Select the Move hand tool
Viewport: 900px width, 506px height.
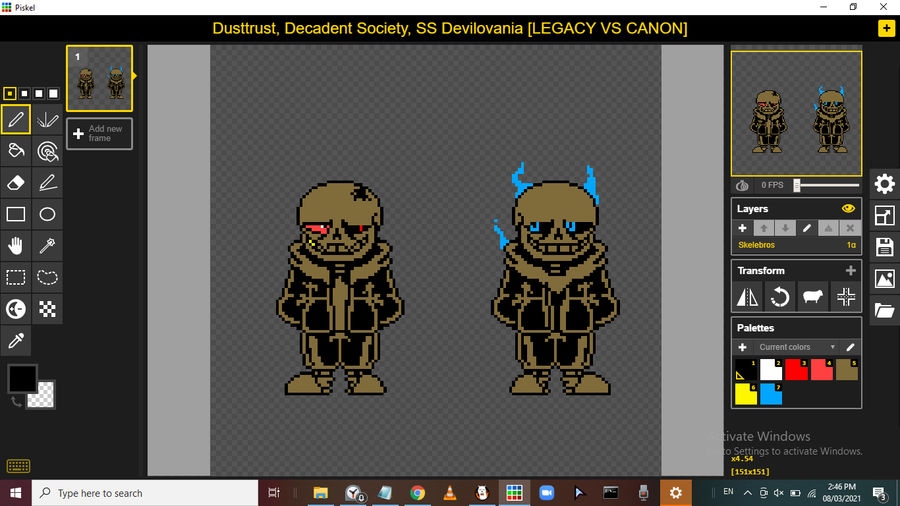15,246
